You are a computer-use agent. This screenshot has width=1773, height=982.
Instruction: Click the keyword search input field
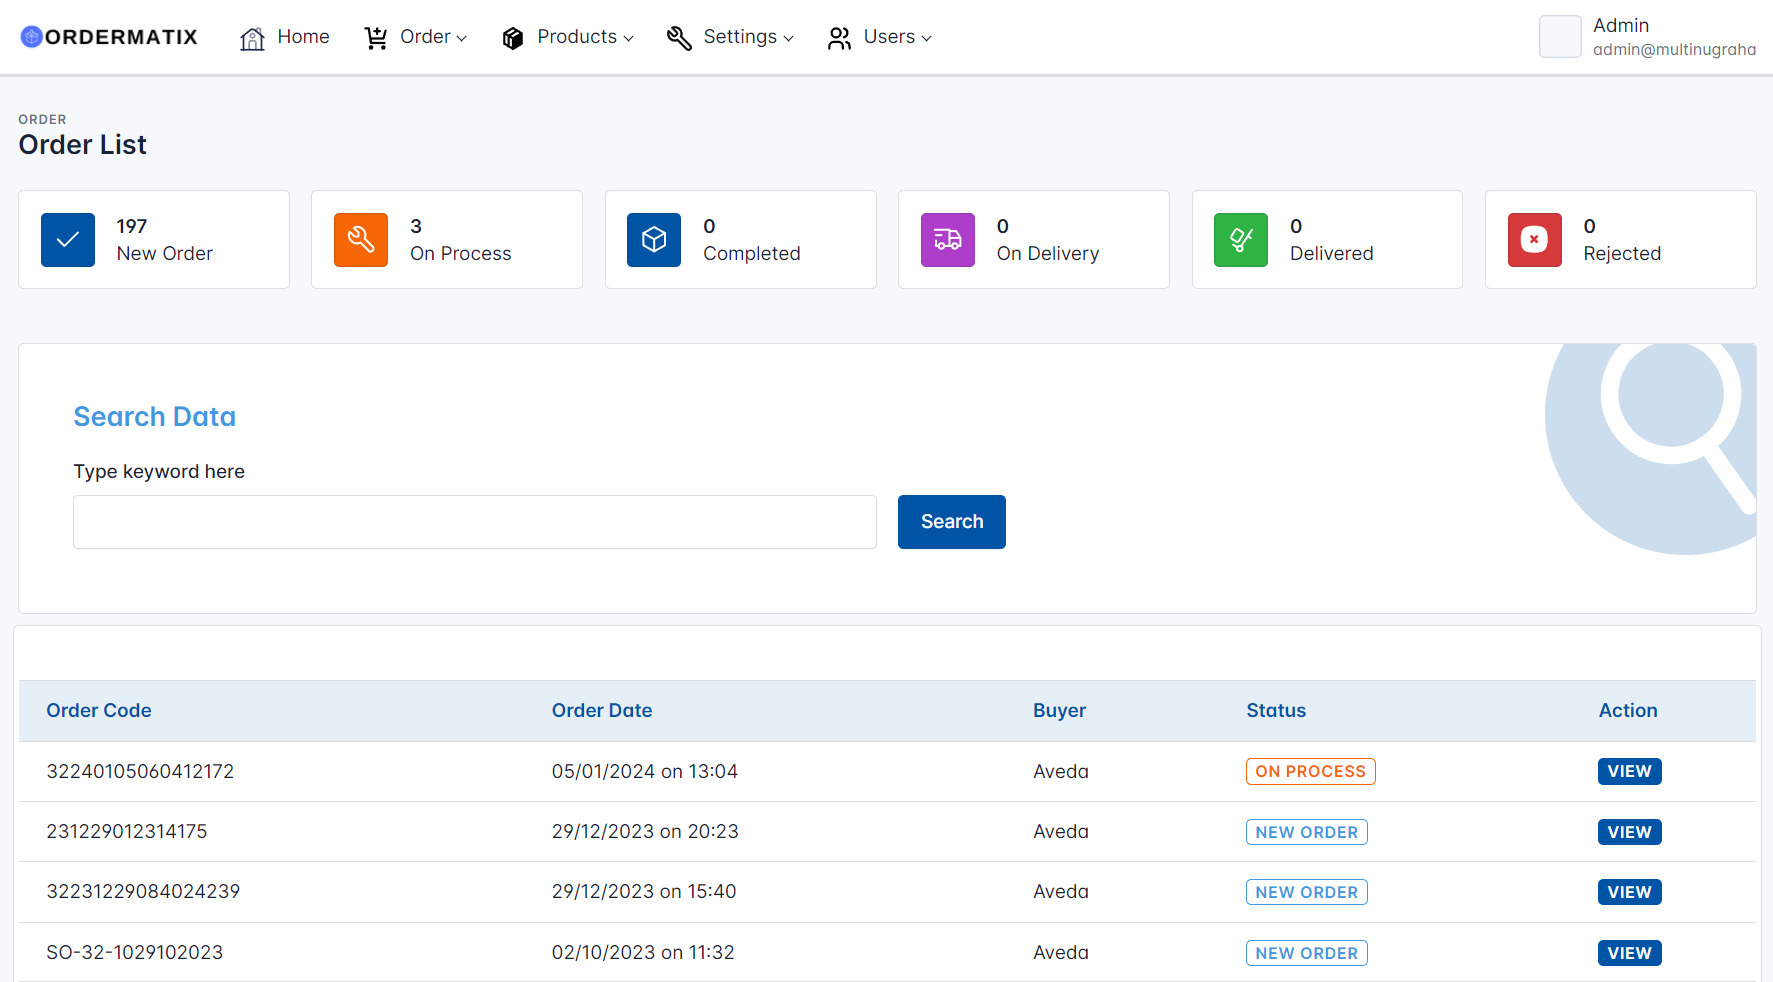(474, 521)
